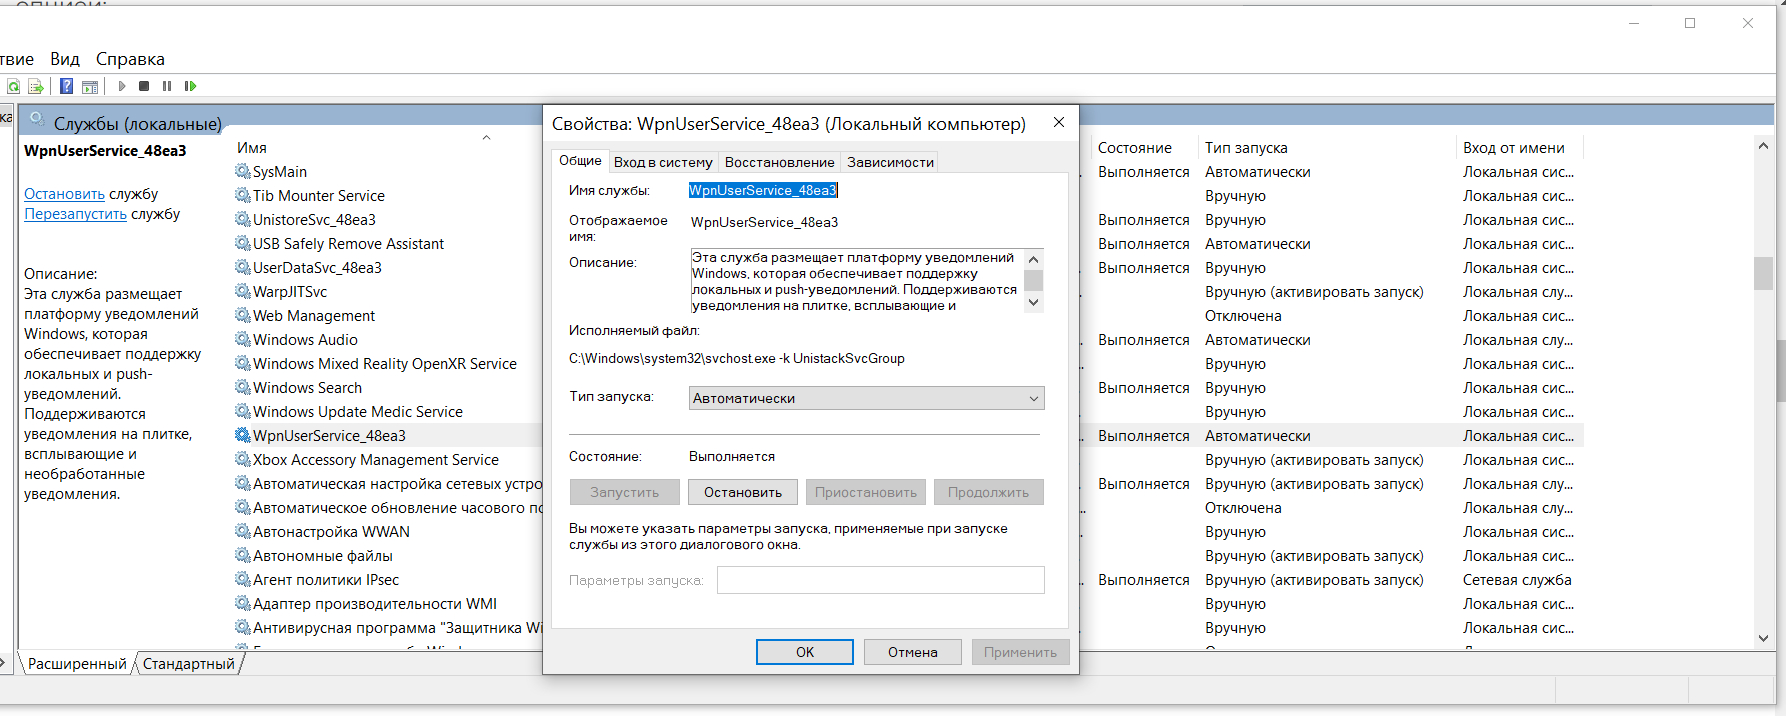1786x716 pixels.
Task: Click the Остановить службу link
Action: [64, 194]
